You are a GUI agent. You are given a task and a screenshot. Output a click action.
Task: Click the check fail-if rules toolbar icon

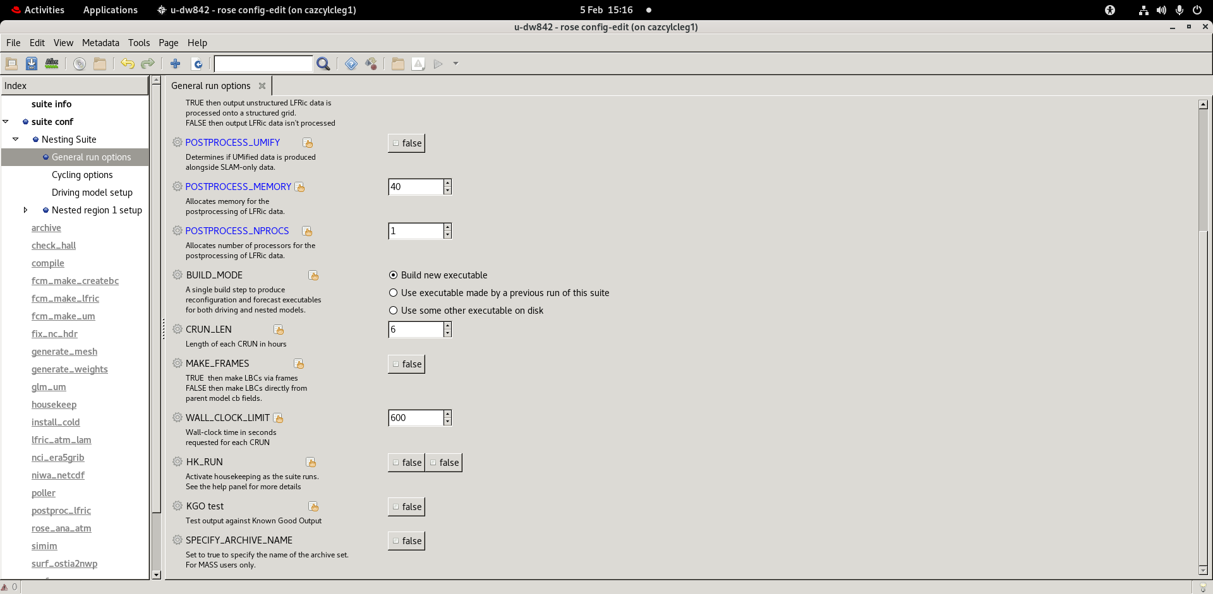tap(52, 64)
